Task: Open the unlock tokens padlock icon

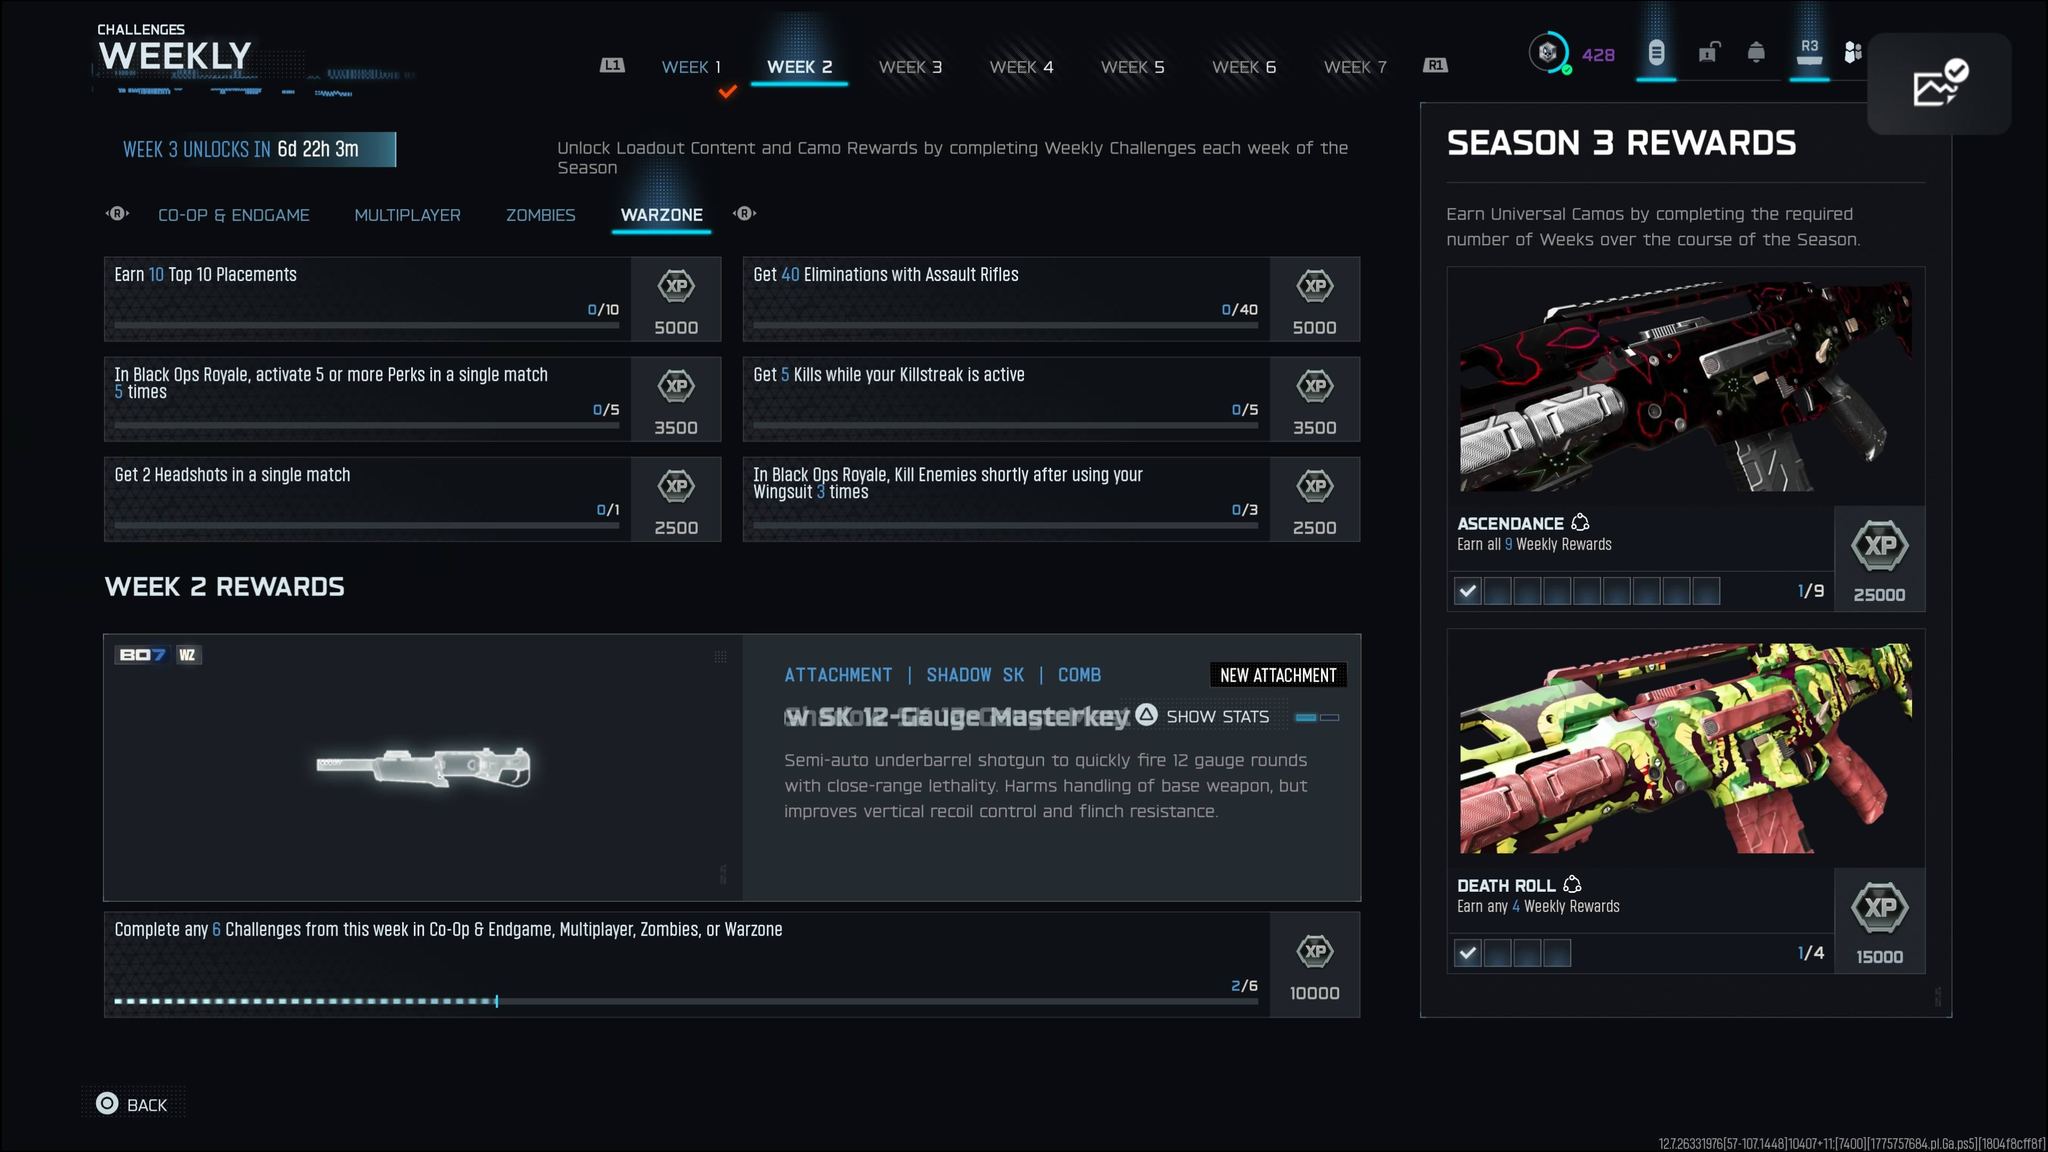Action: (x=1708, y=52)
